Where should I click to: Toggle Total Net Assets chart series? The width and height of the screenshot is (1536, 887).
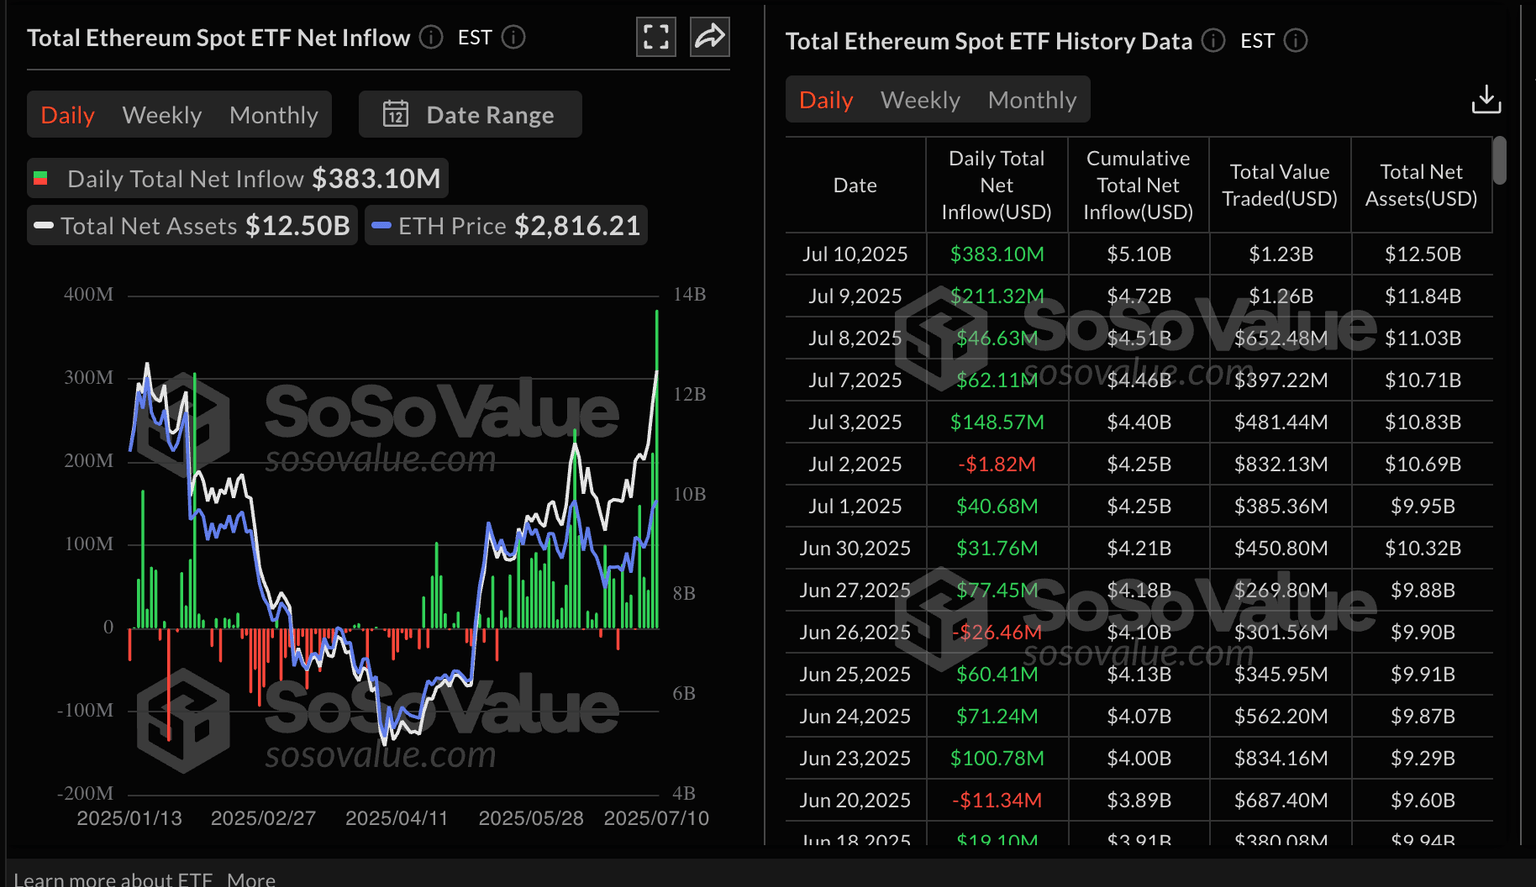pyautogui.click(x=192, y=226)
